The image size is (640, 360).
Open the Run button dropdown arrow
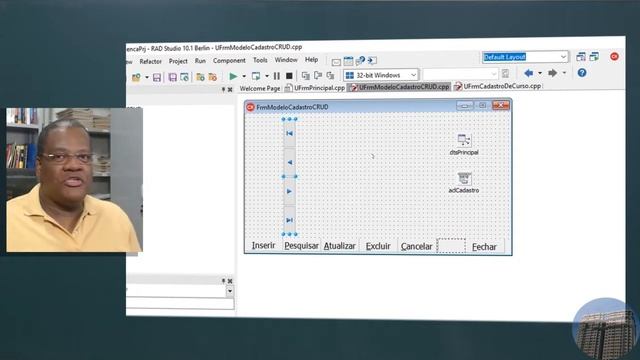click(x=244, y=76)
